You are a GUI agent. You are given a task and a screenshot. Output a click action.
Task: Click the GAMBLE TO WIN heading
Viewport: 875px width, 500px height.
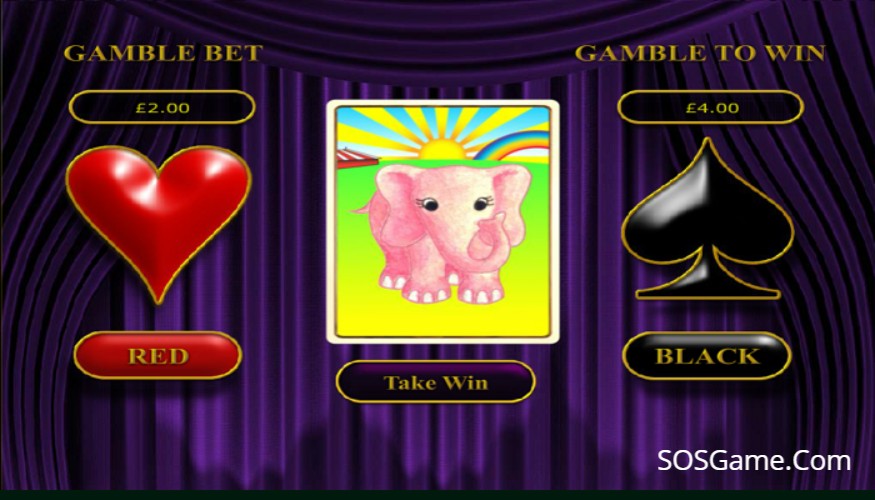coord(700,53)
